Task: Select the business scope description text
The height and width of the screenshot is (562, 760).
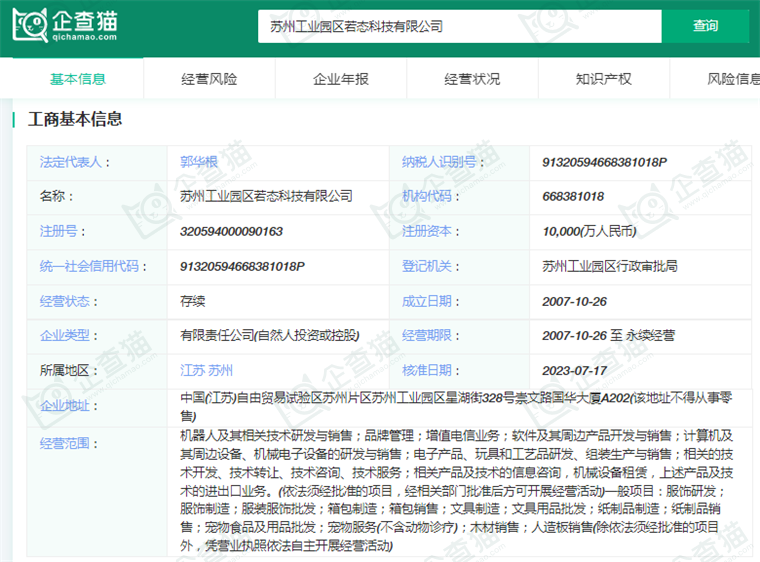Action: tap(456, 490)
